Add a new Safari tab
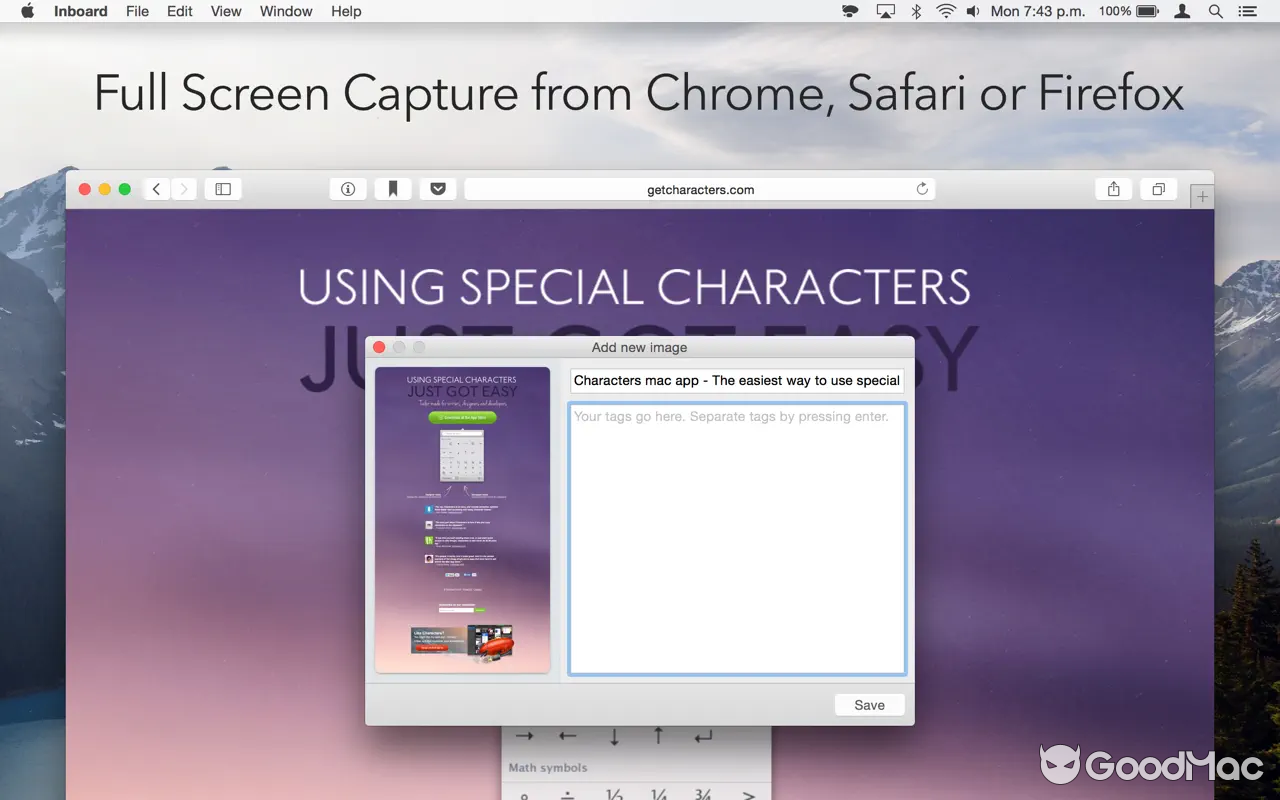The height and width of the screenshot is (800, 1280). click(x=1202, y=197)
